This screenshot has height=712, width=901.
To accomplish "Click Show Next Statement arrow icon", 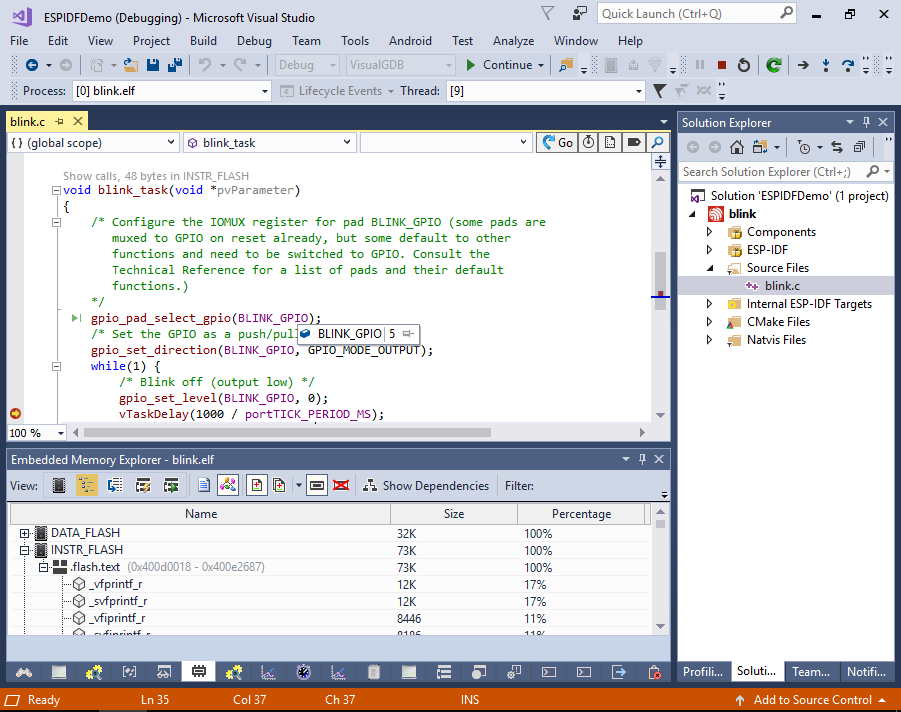I will tap(803, 65).
